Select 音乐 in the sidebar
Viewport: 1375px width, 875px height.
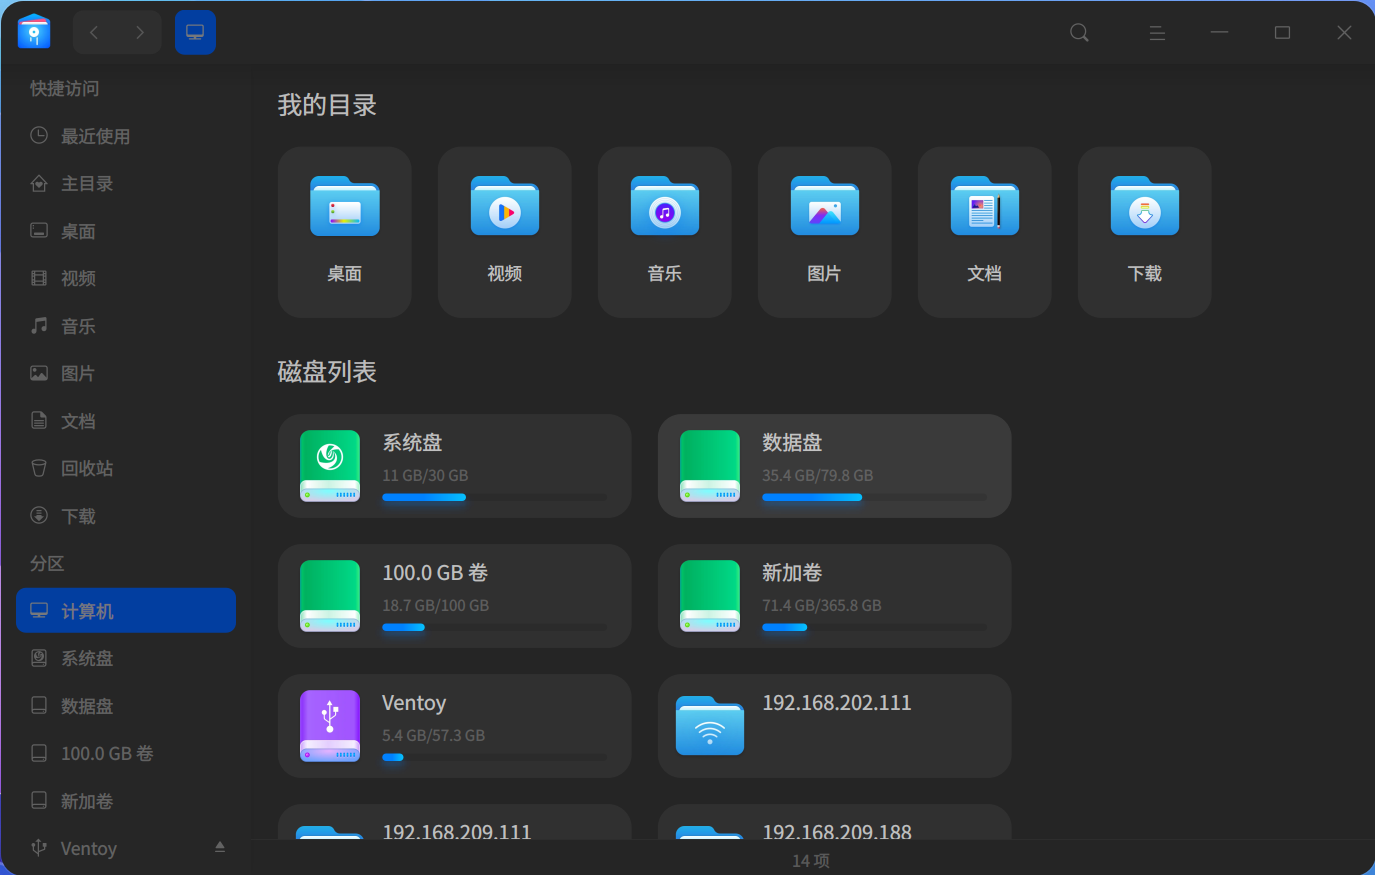(x=126, y=326)
